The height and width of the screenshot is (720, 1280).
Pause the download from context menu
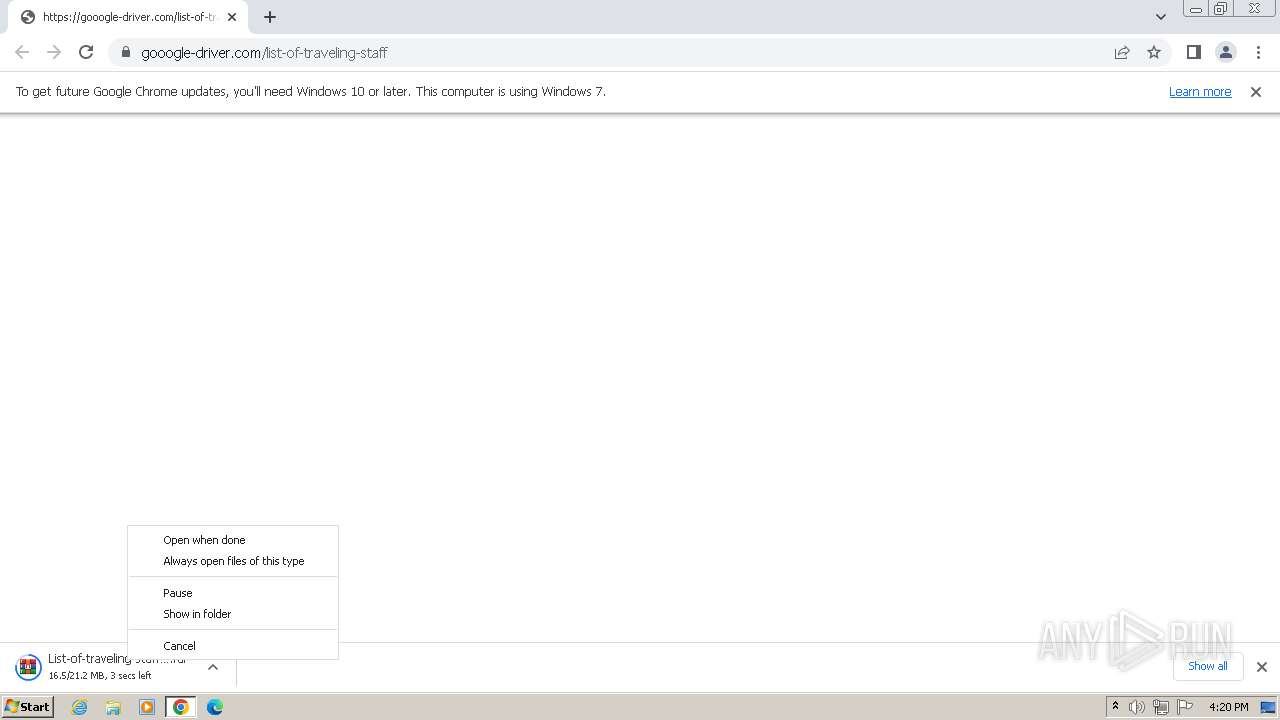(233, 593)
